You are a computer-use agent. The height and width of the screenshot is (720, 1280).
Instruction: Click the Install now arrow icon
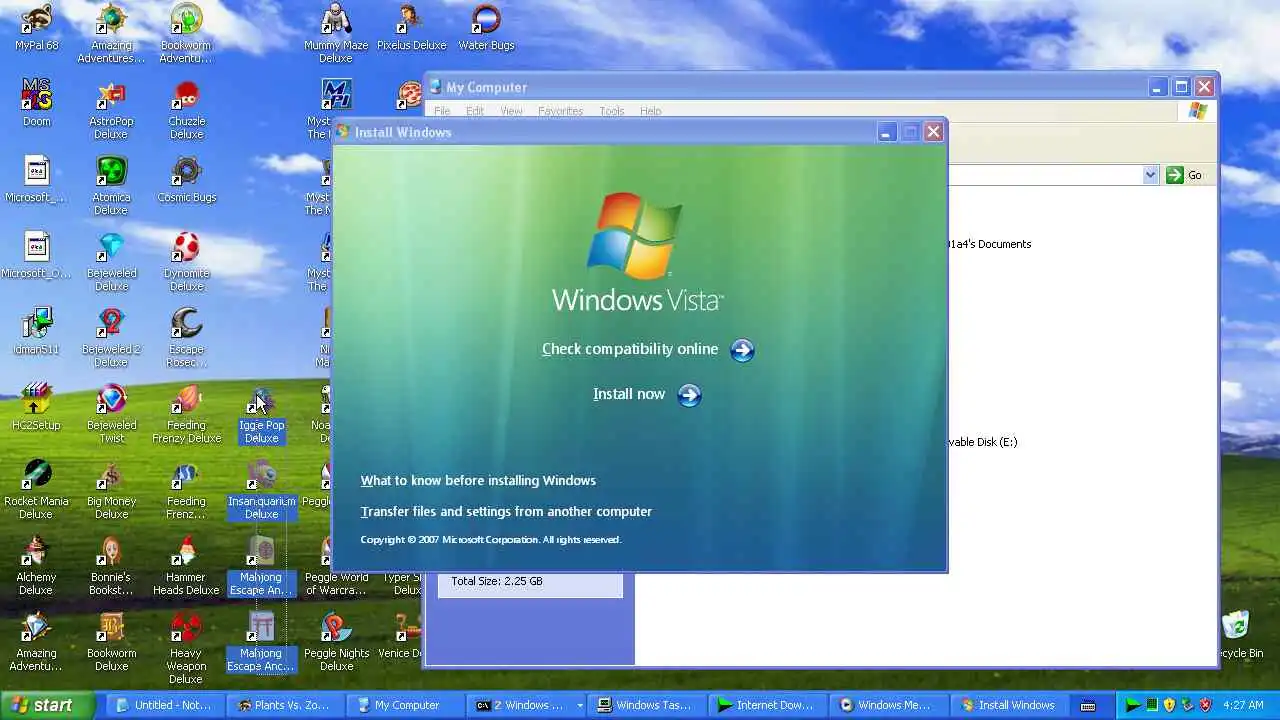click(x=689, y=395)
